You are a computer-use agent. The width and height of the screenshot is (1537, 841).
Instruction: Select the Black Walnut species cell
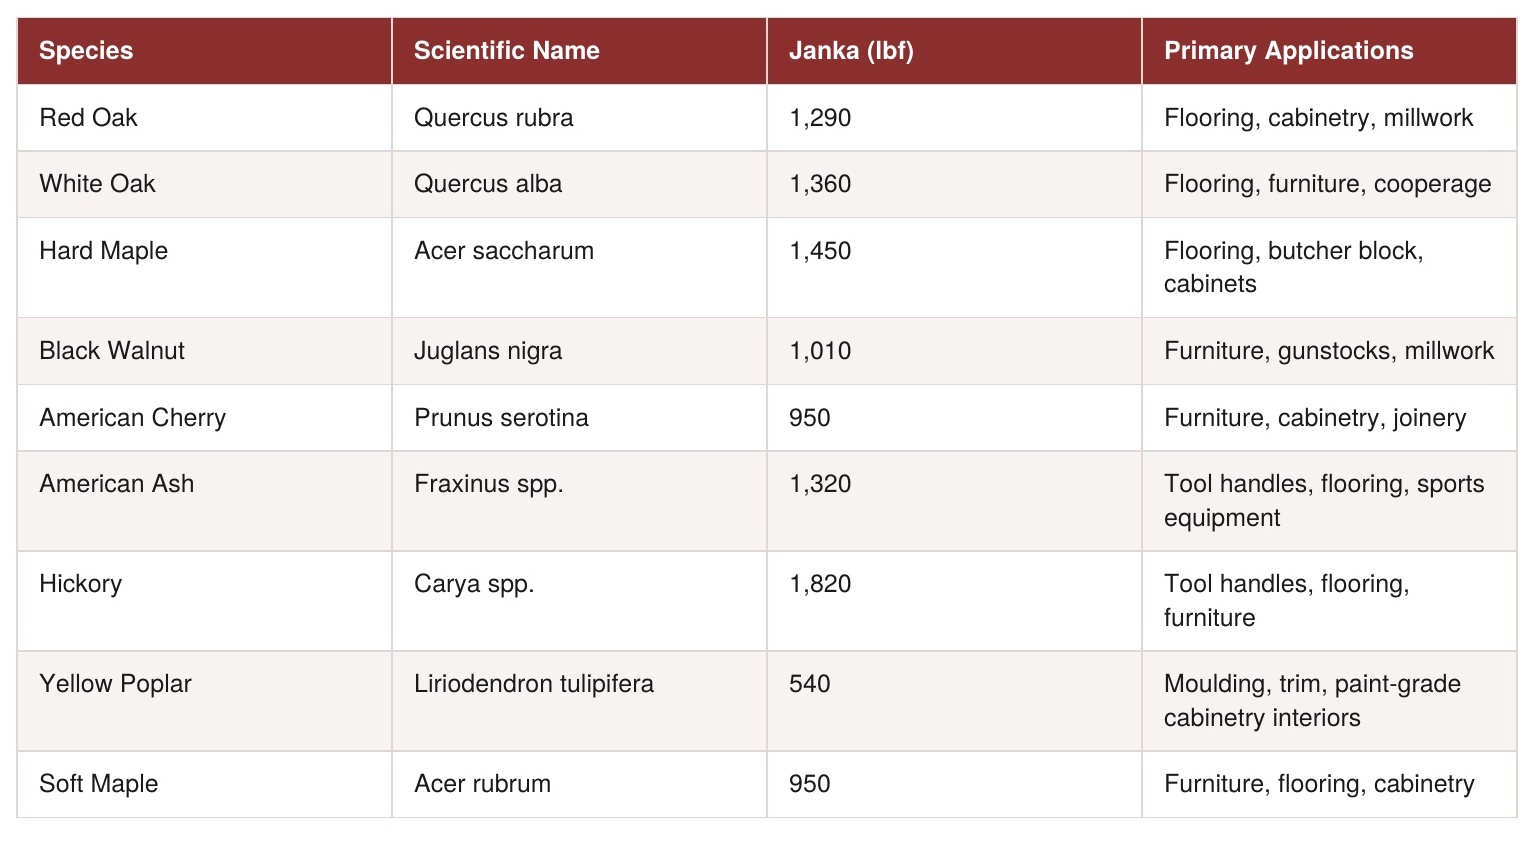click(x=204, y=351)
